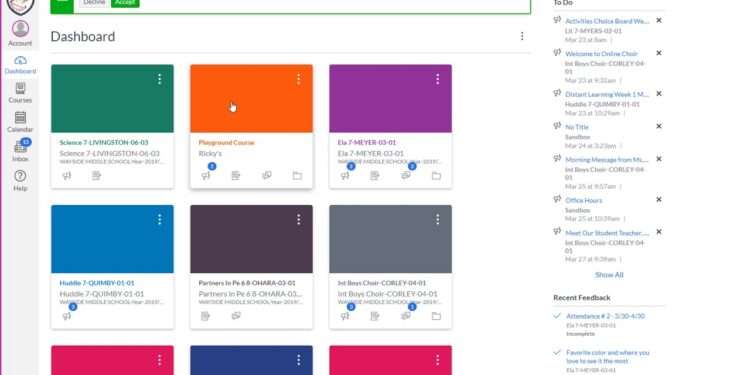Image resolution: width=750 pixels, height=375 pixels.
Task: Open announcements icon on Huddle 7-QUIMBY card
Action: tap(67, 316)
